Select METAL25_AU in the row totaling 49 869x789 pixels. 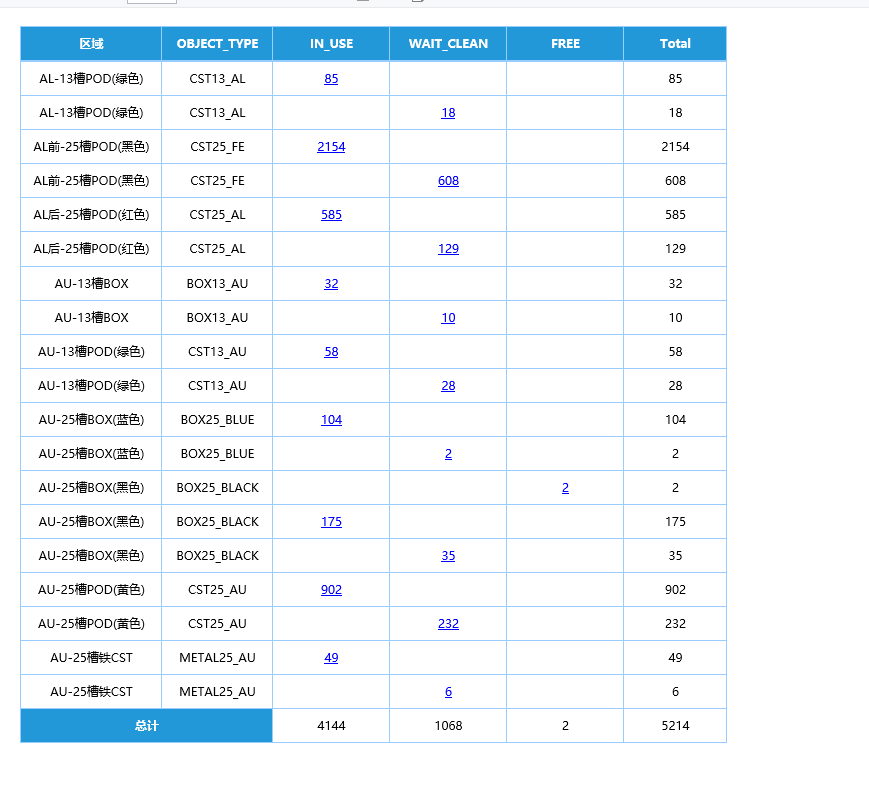[x=217, y=658]
